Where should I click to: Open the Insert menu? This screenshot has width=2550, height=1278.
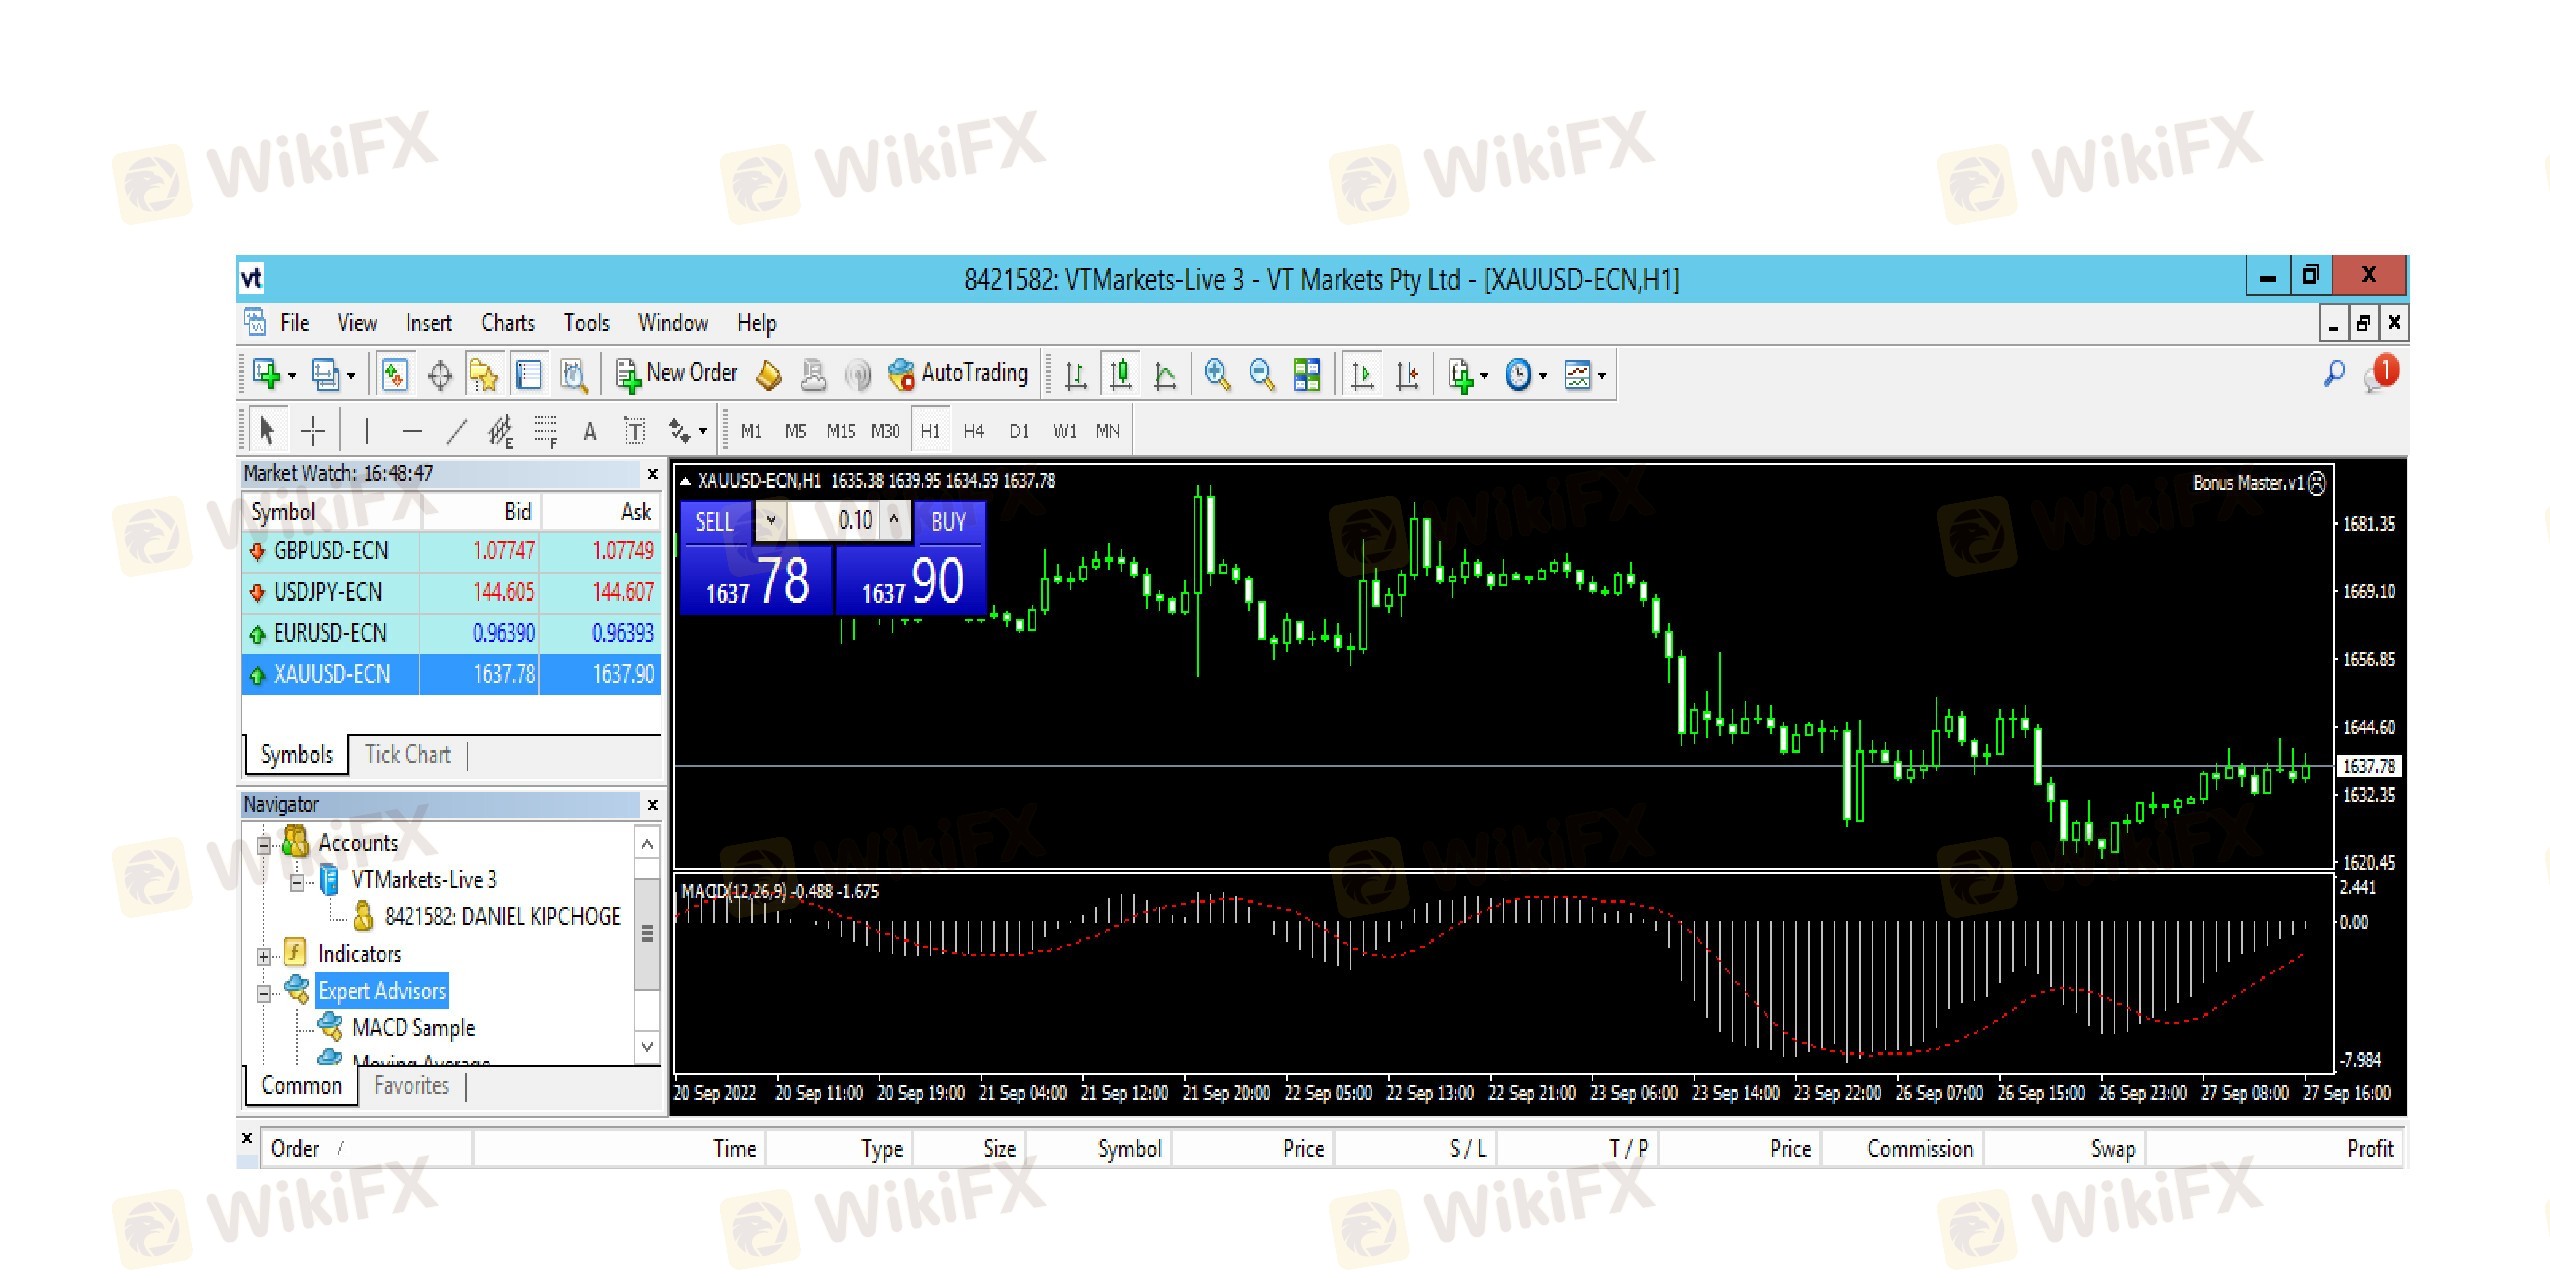429,323
